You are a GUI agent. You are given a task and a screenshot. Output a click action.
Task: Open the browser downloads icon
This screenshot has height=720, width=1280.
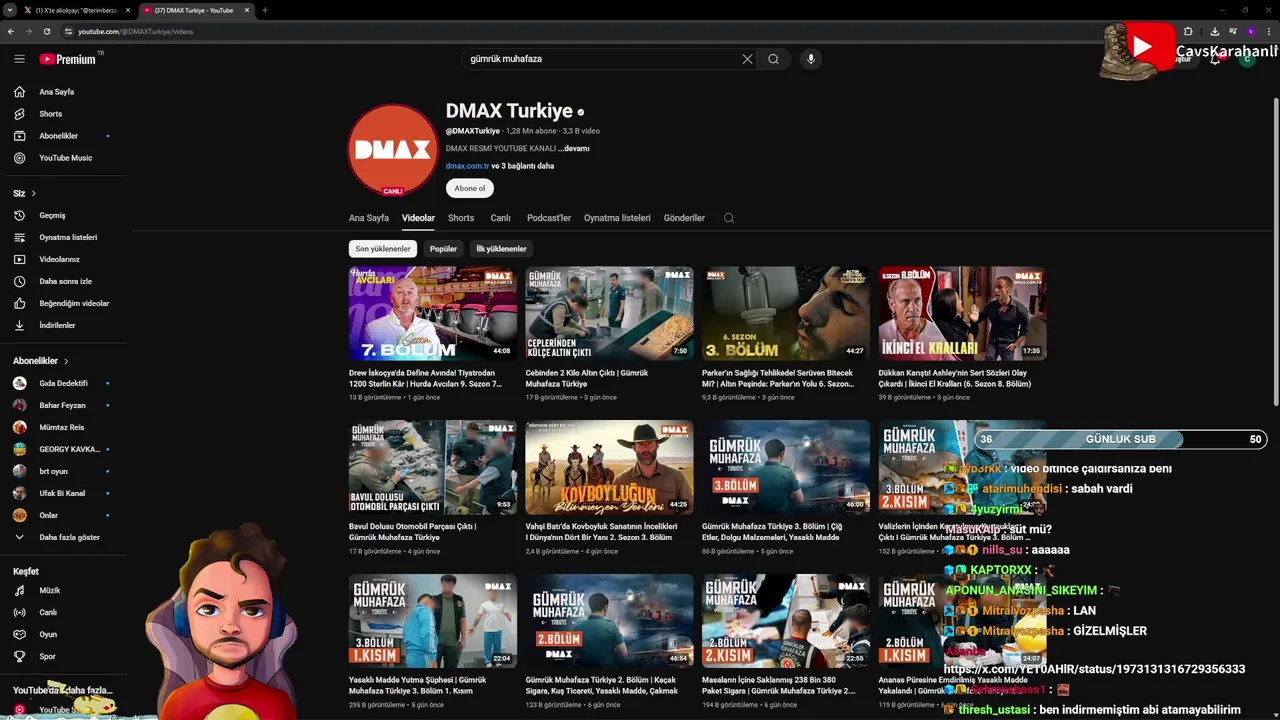[1214, 31]
